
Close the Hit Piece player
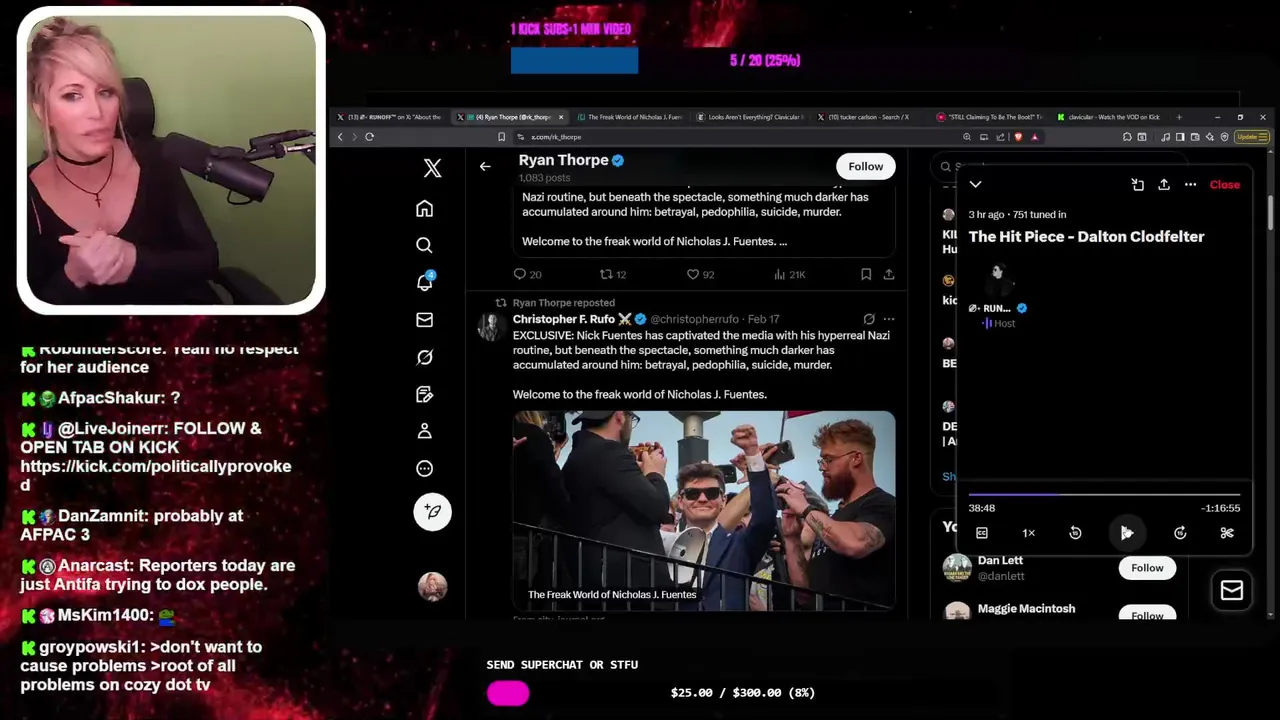point(1224,185)
